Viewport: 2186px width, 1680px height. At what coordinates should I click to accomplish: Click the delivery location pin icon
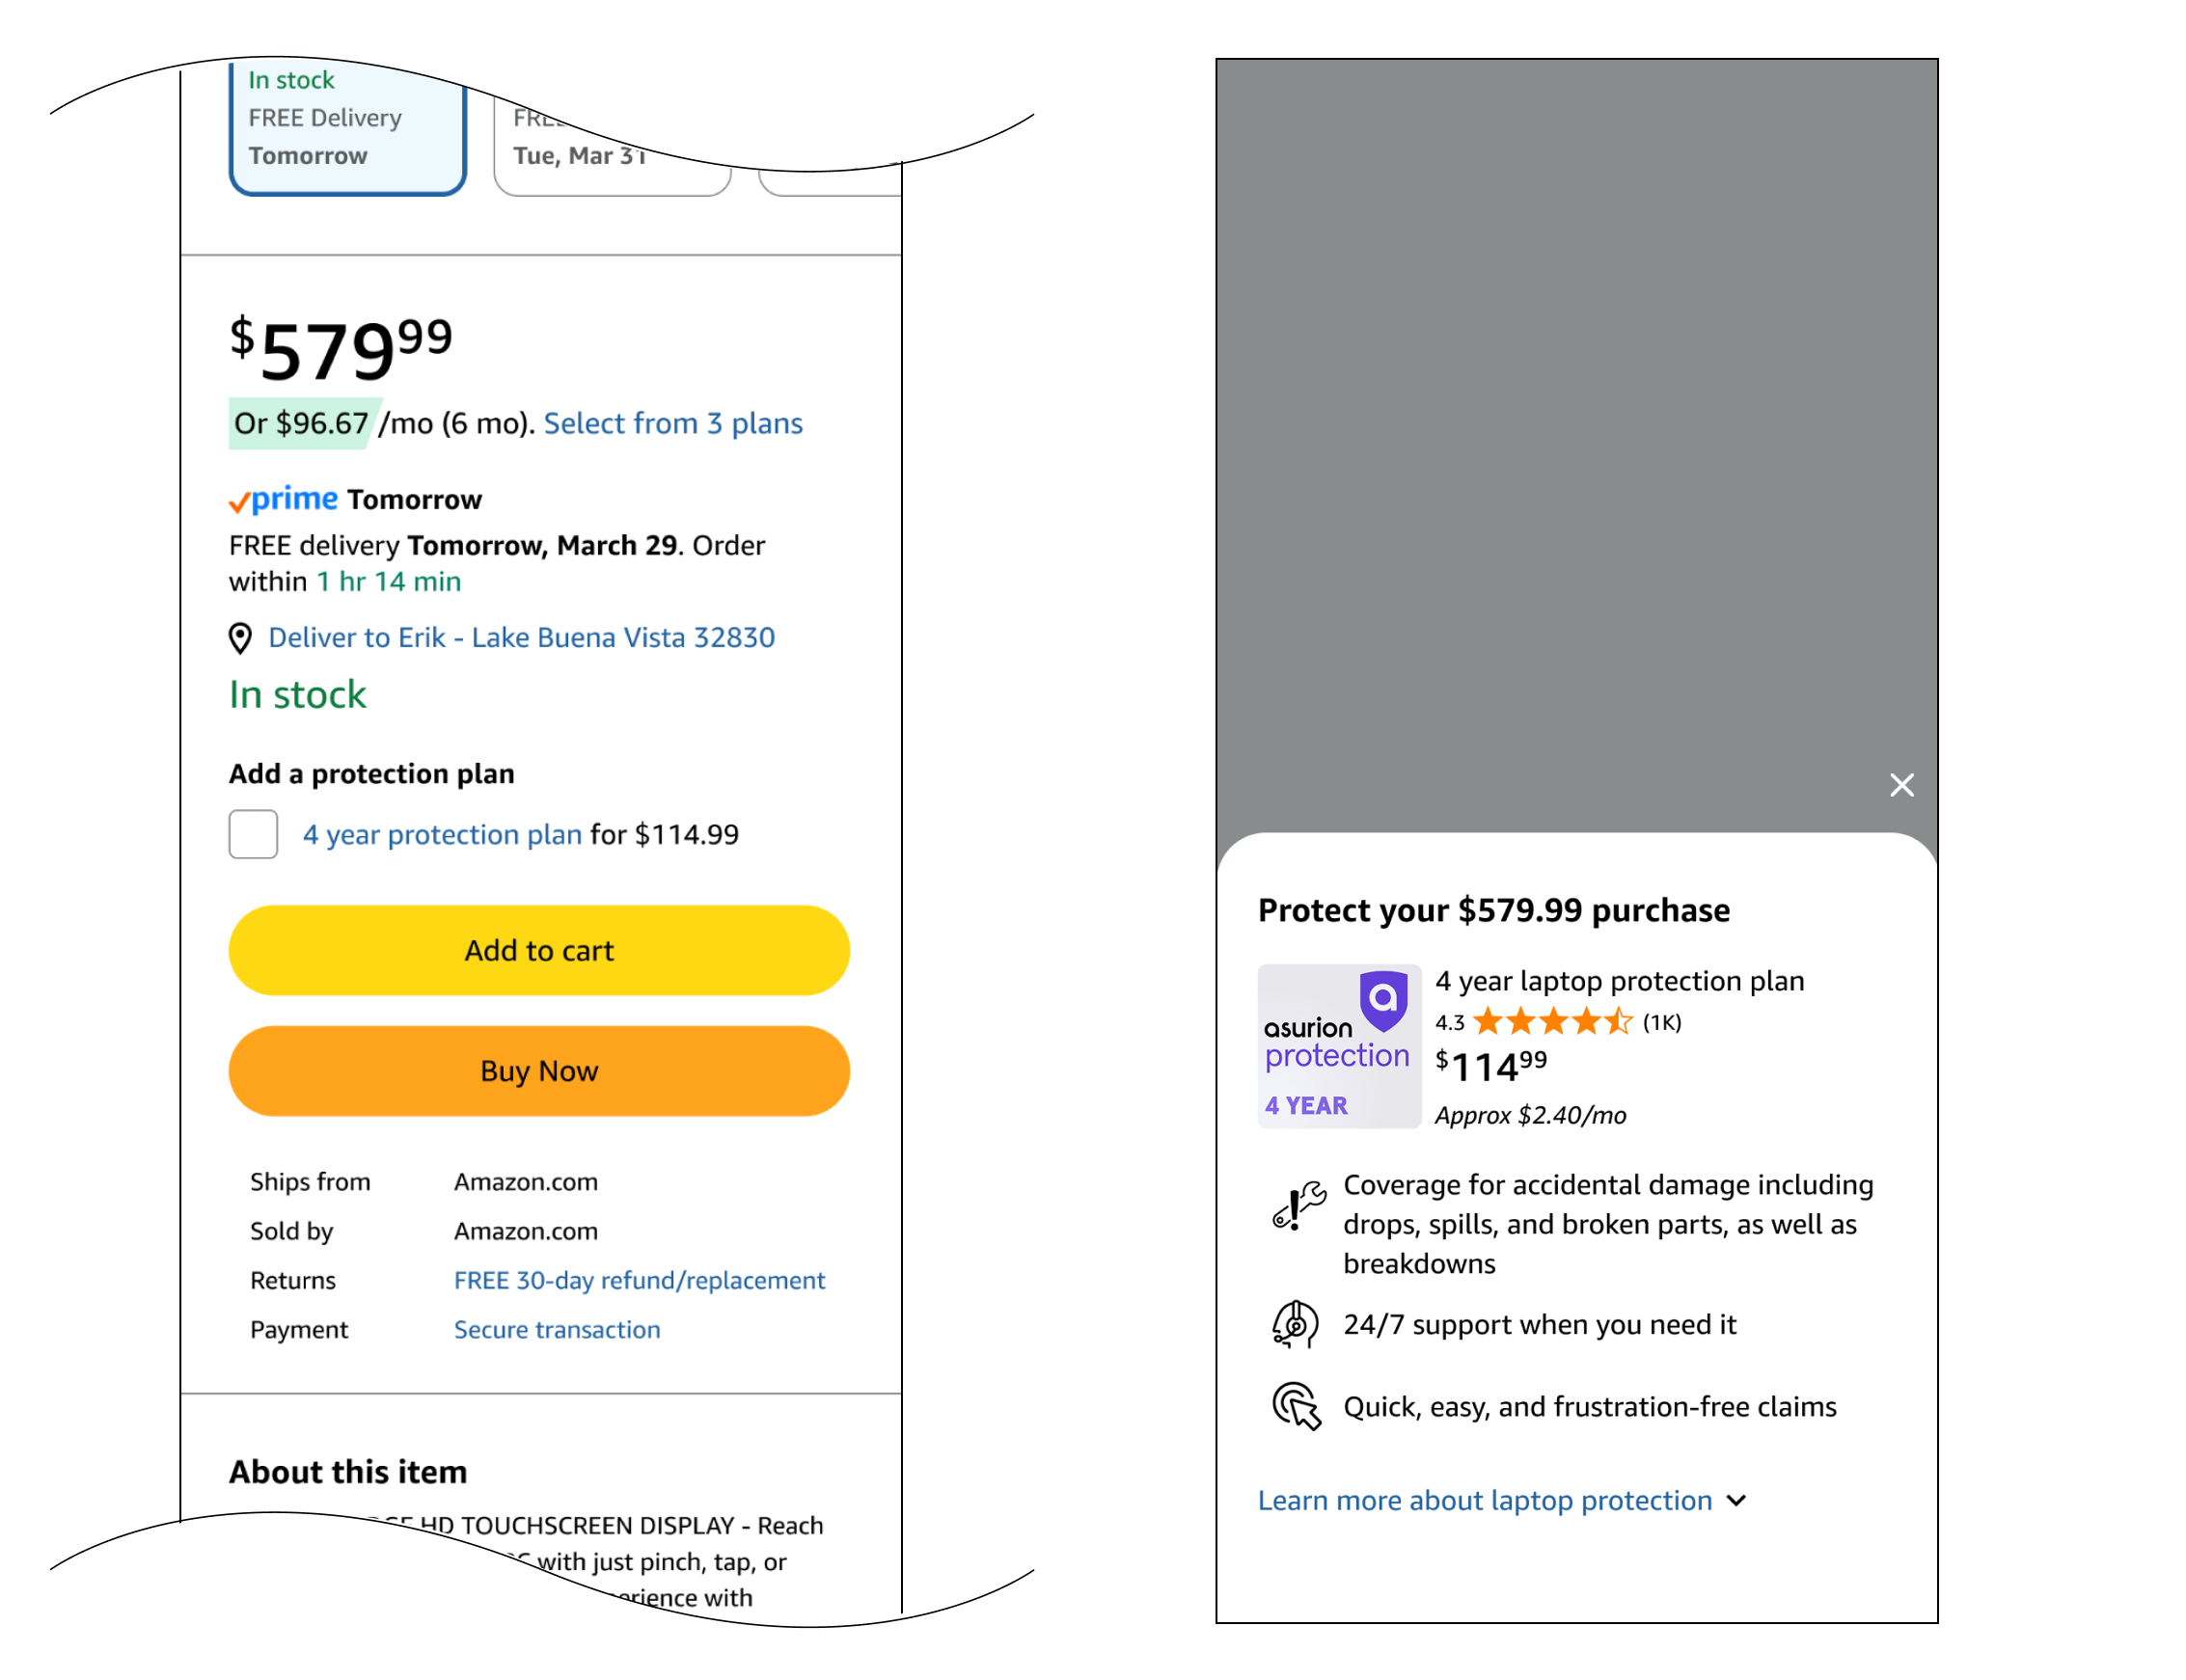[240, 638]
